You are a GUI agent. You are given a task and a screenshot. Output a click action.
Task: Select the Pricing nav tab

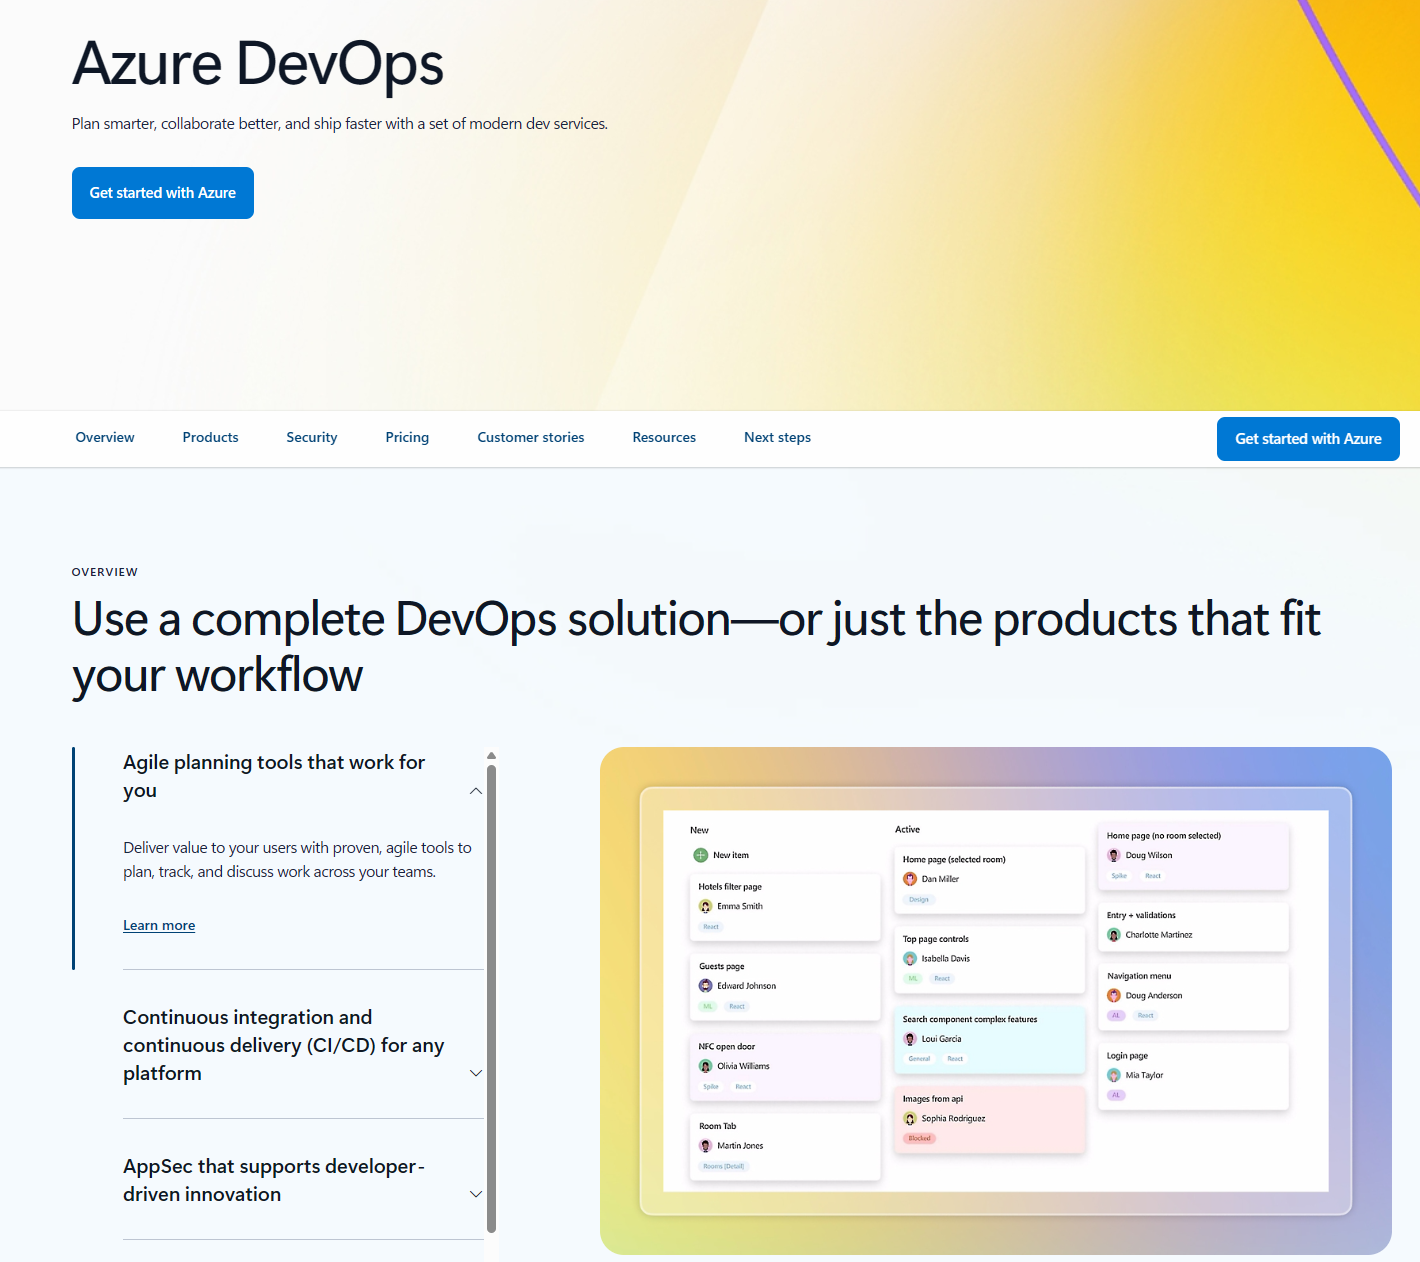point(407,437)
